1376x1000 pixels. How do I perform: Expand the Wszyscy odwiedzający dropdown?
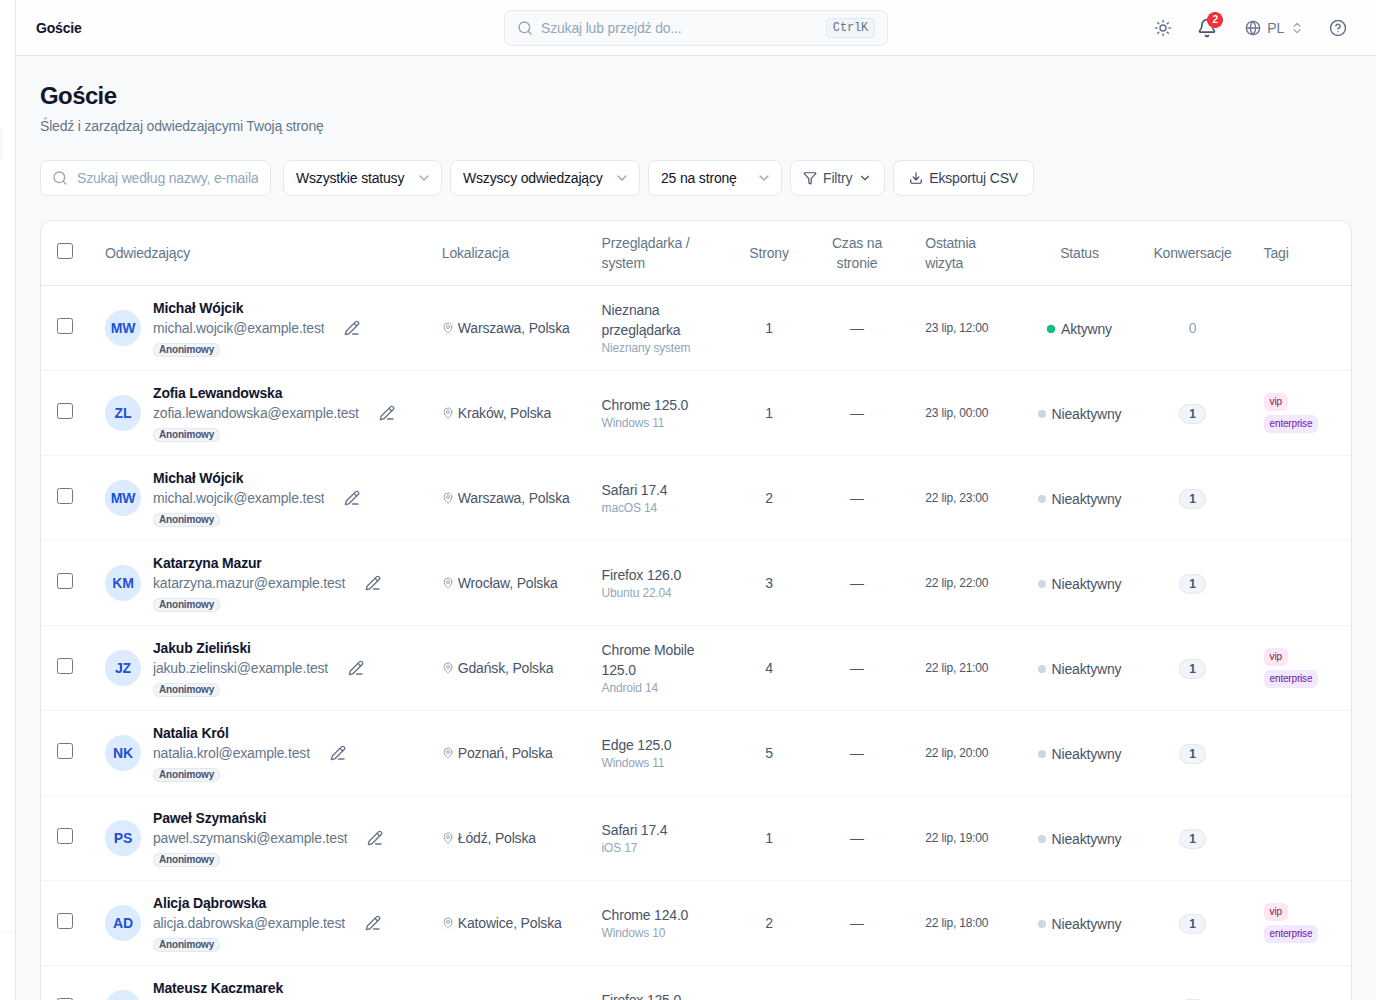tap(545, 178)
